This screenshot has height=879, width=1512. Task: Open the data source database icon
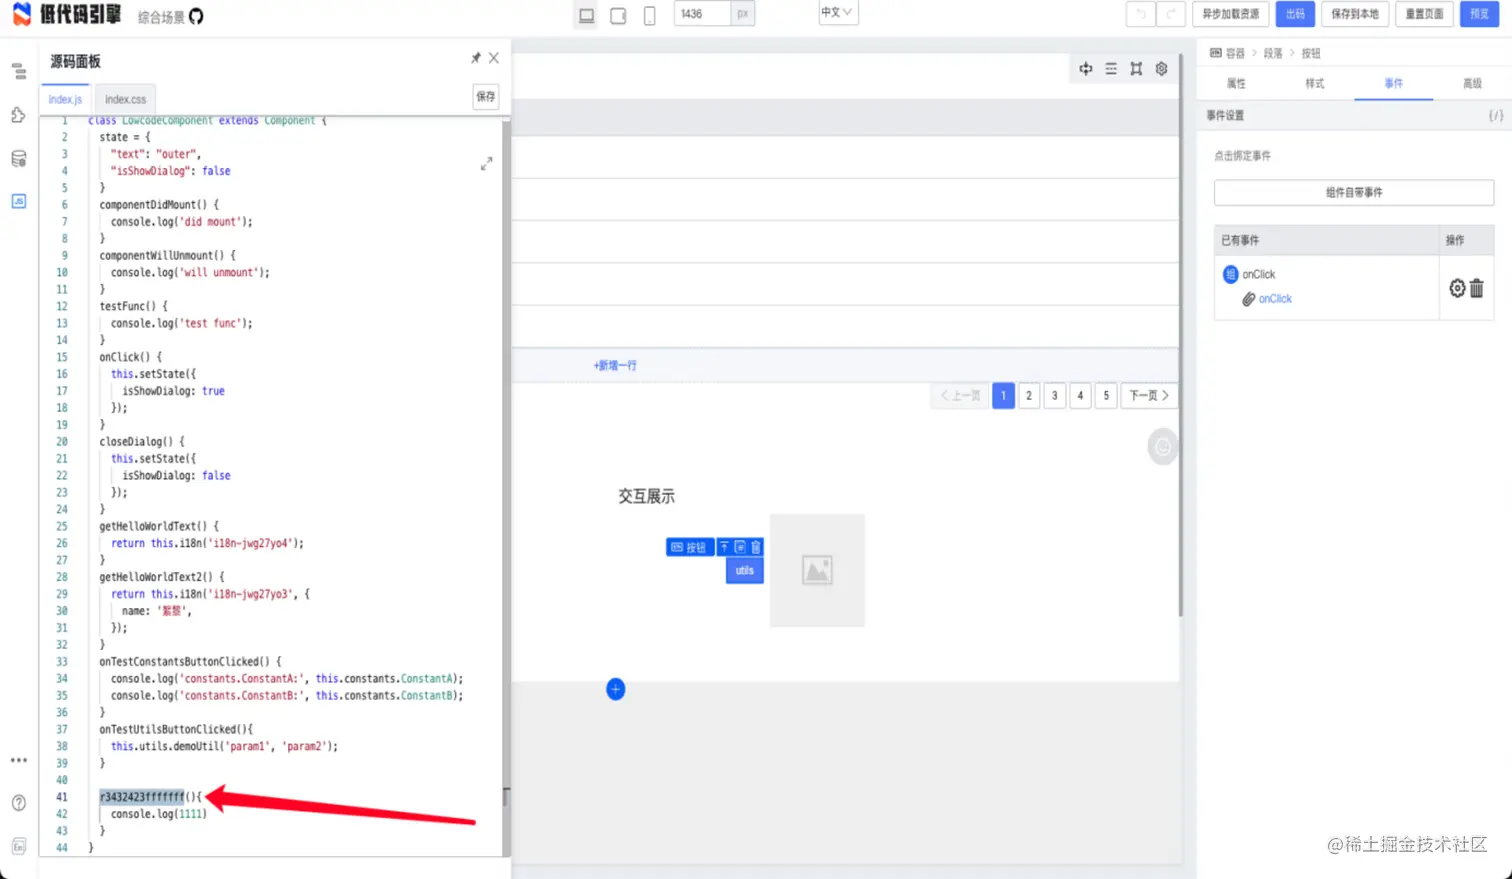point(19,159)
